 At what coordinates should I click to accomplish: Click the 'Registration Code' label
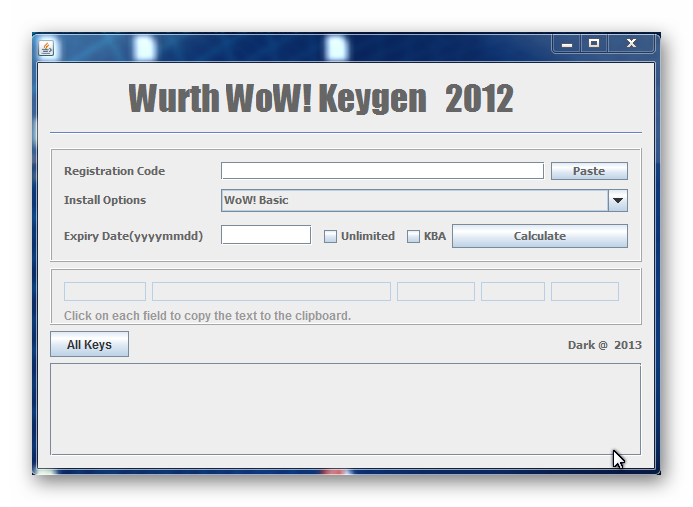click(114, 171)
